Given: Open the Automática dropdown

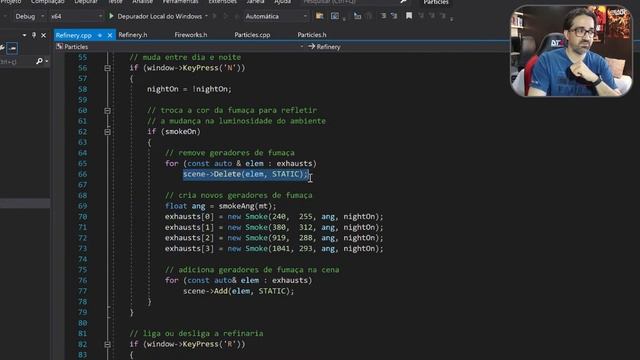Looking at the screenshot, I should click(276, 16).
